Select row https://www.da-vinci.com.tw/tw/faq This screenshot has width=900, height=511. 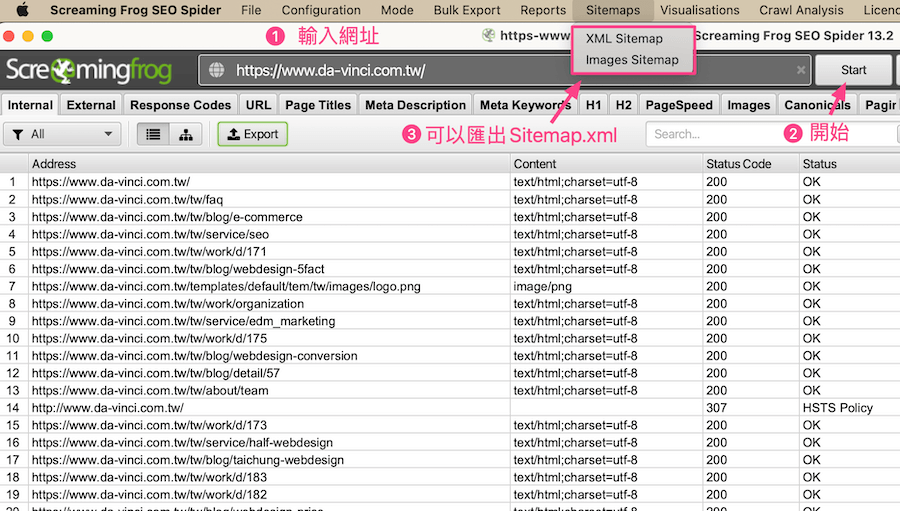(450, 199)
